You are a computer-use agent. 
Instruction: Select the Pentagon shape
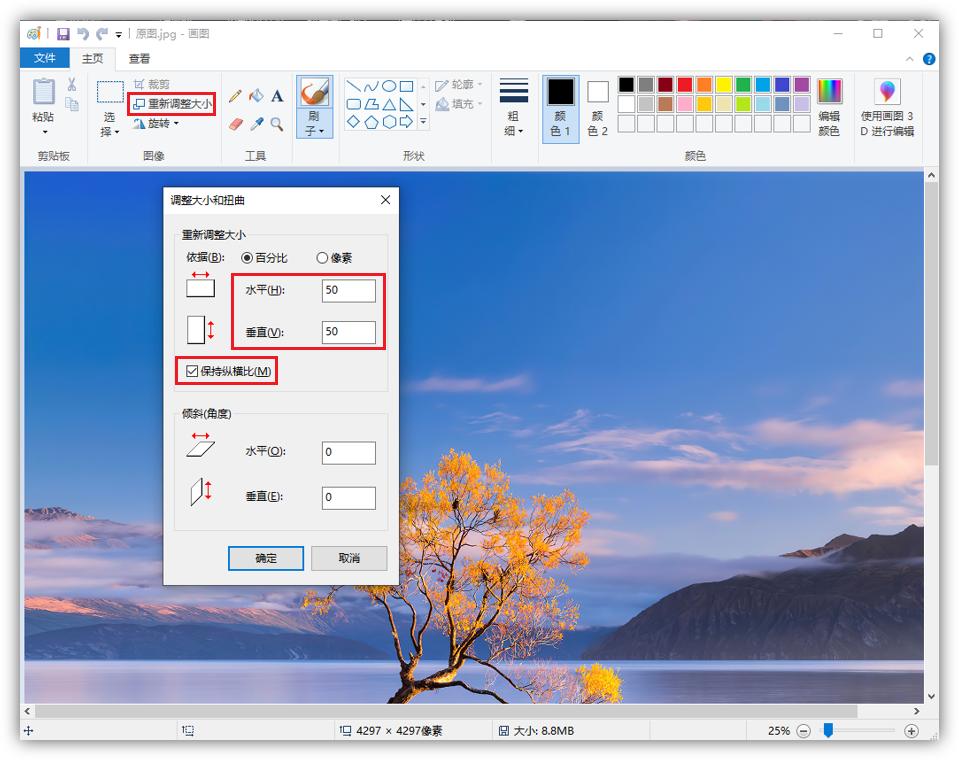pos(371,122)
